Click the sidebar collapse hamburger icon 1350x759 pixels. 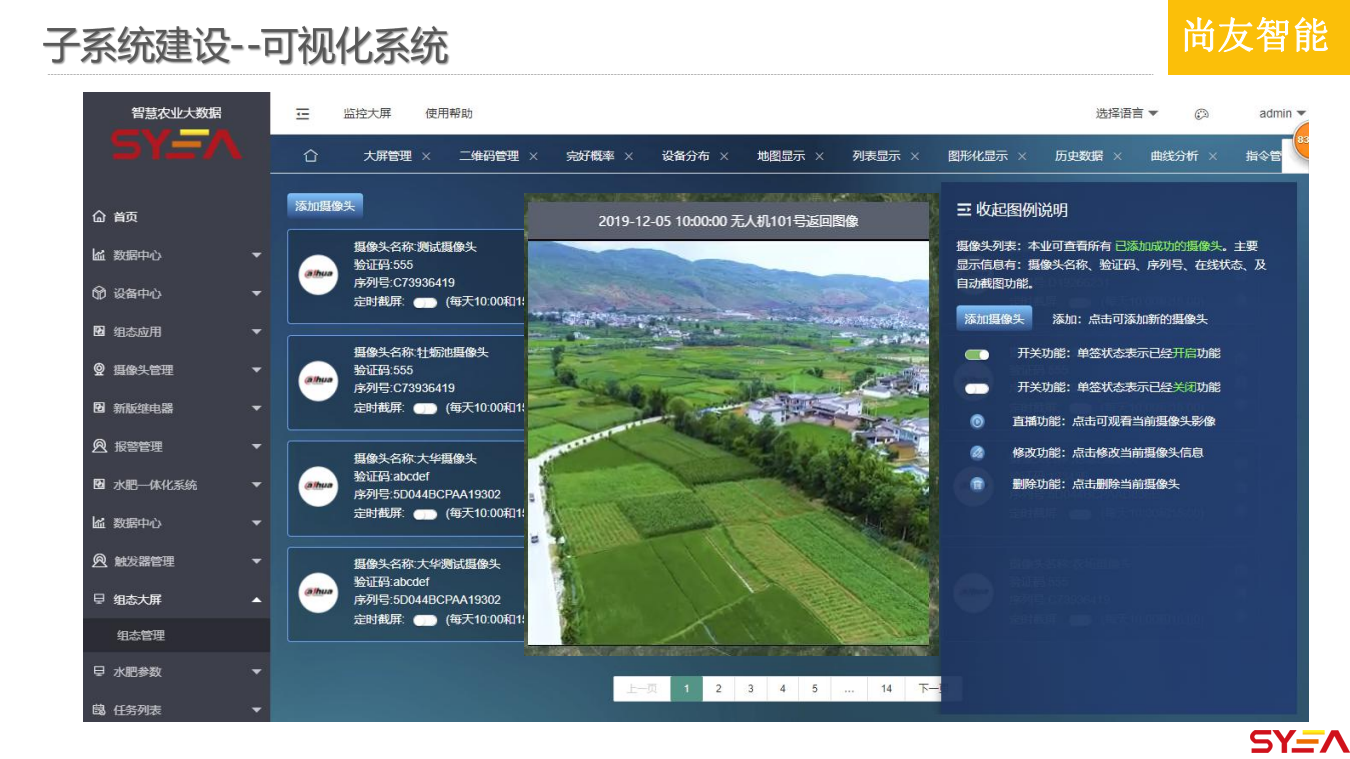click(303, 114)
